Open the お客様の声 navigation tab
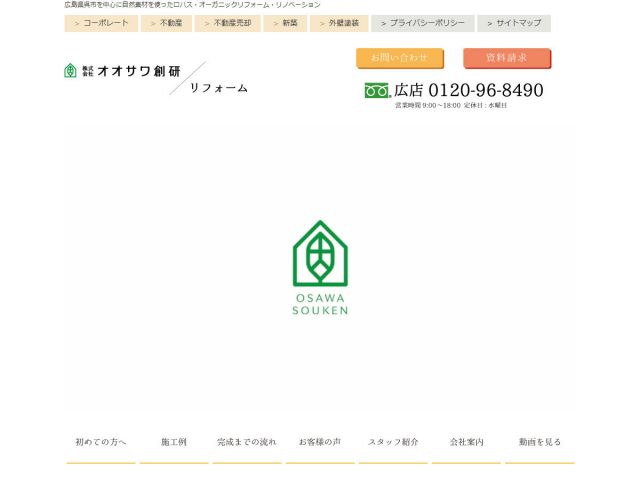Viewport: 640px width, 480px height. click(320, 442)
